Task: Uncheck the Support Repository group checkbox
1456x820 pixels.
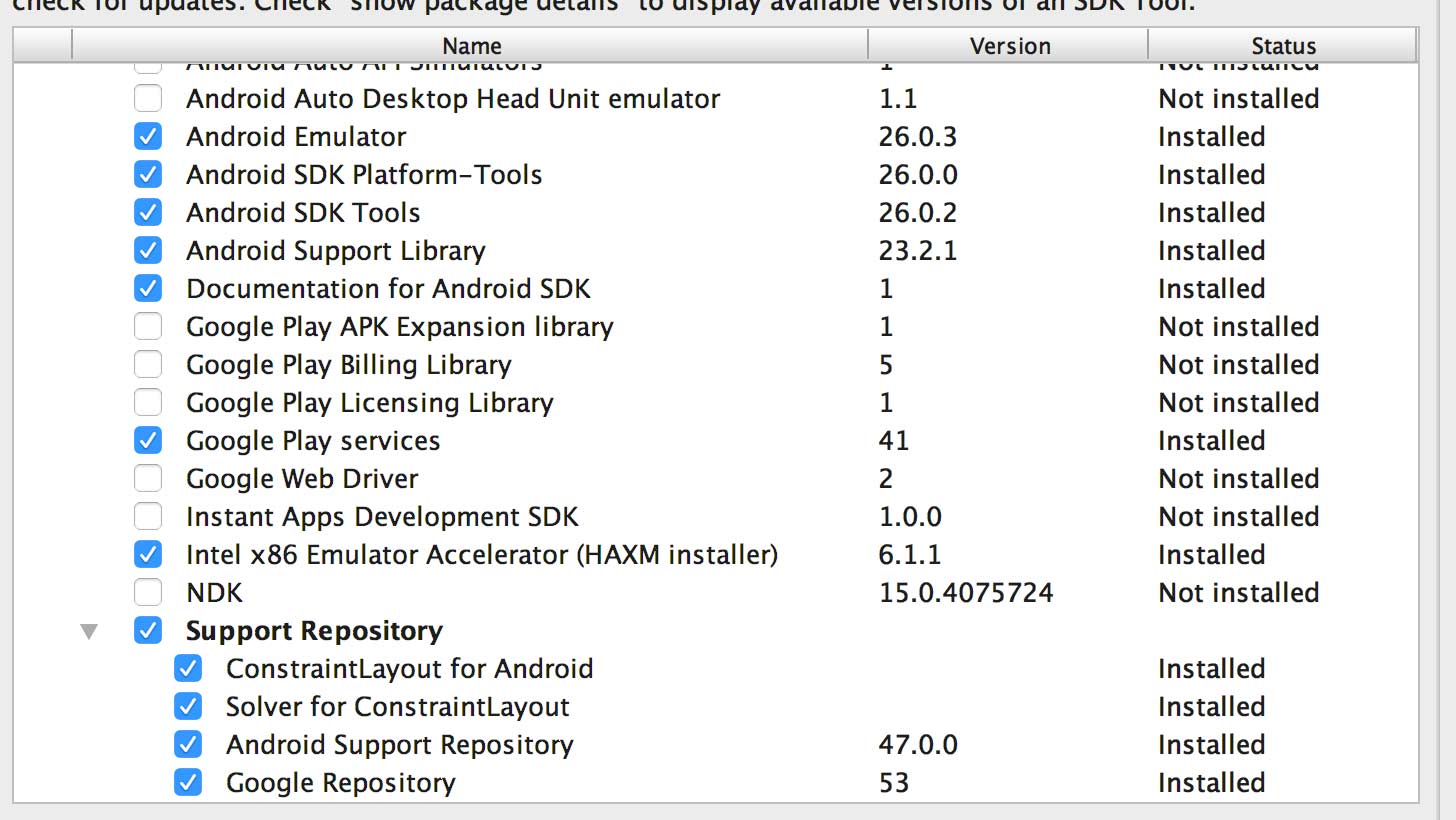Action: pyautogui.click(x=148, y=631)
